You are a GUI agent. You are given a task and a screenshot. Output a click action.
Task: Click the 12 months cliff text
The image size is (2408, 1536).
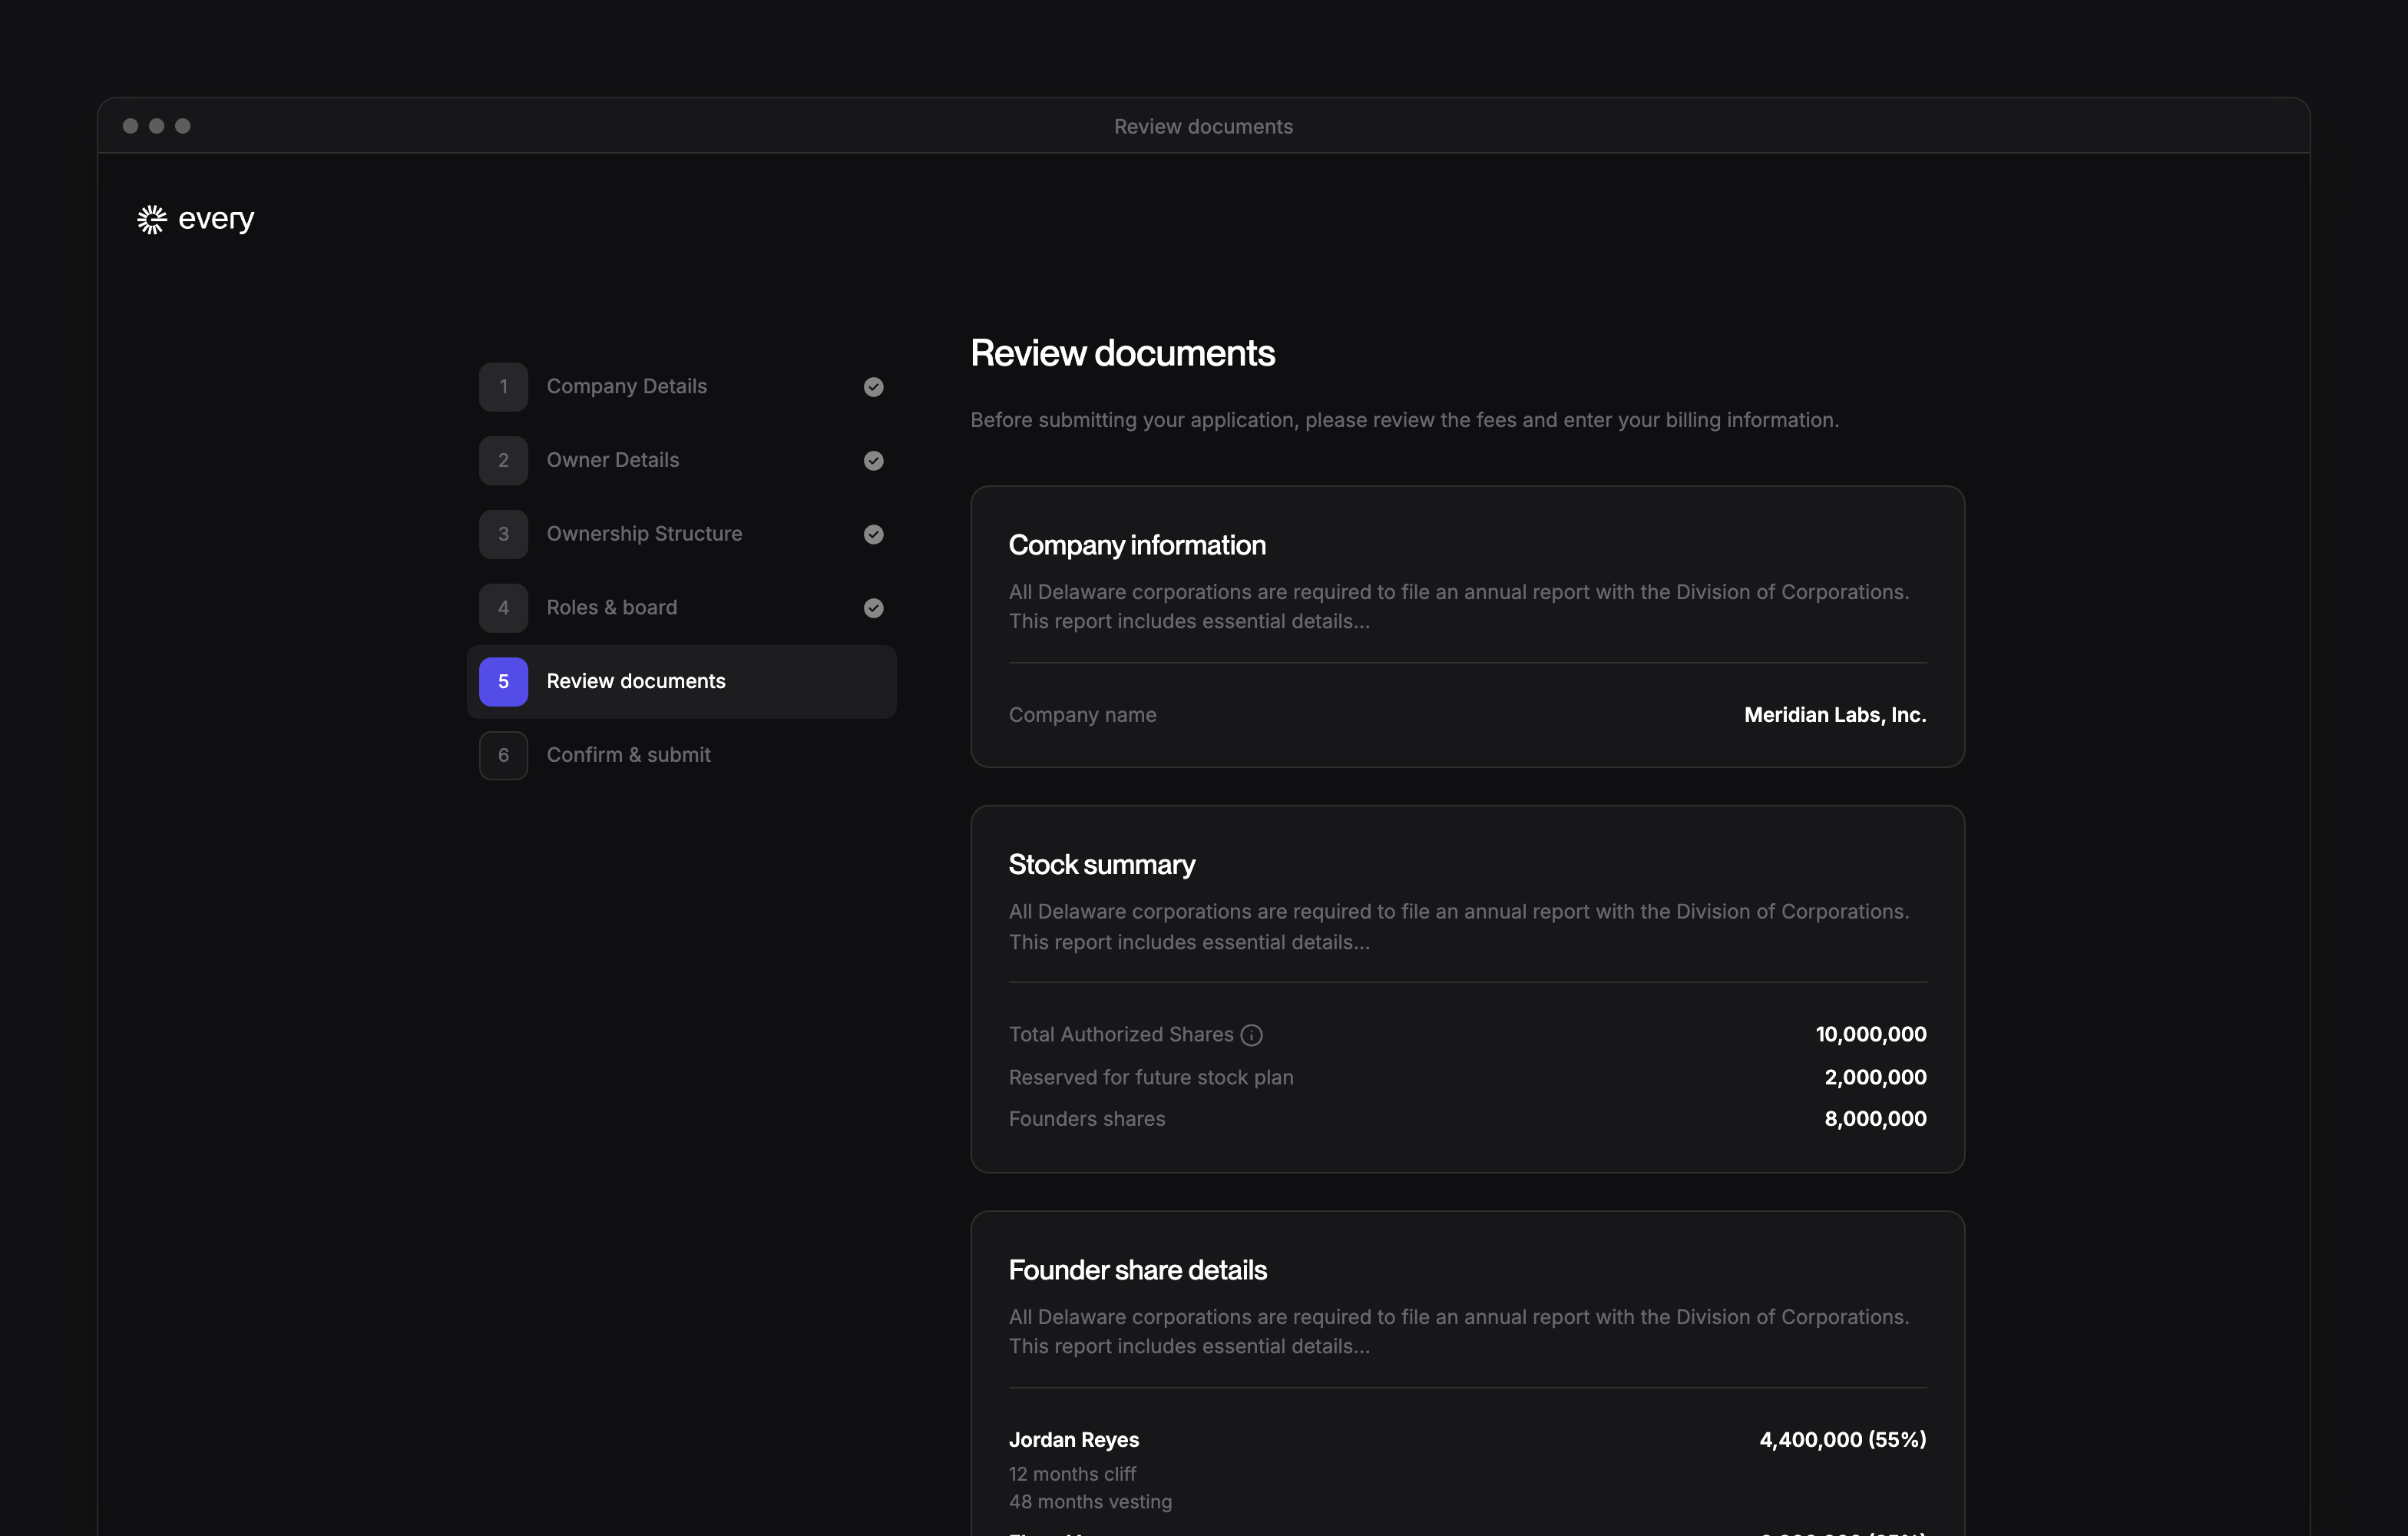pos(1072,1474)
